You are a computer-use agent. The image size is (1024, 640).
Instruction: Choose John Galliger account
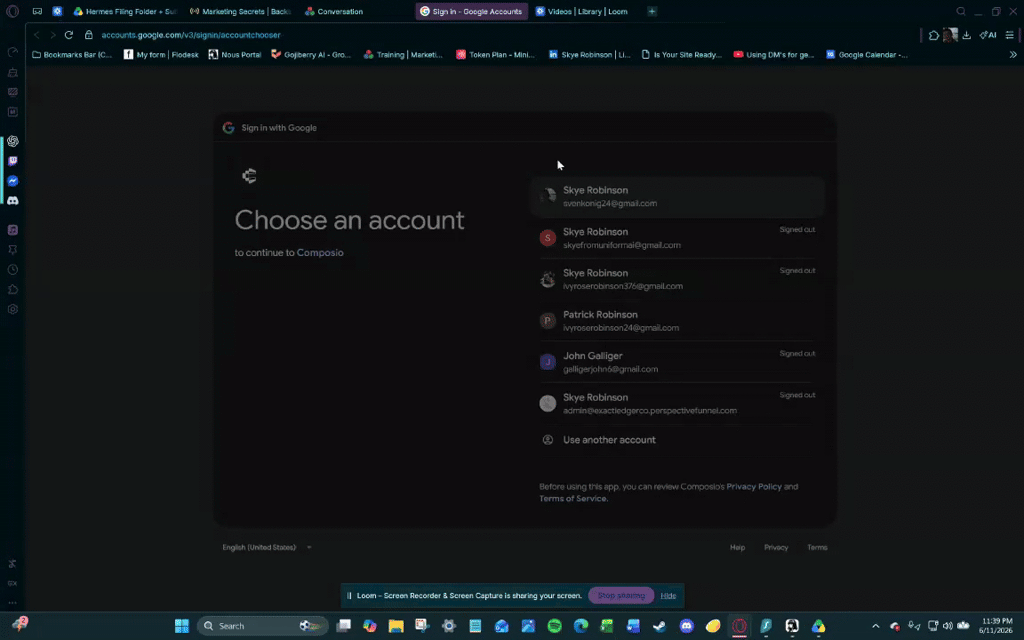coord(677,362)
